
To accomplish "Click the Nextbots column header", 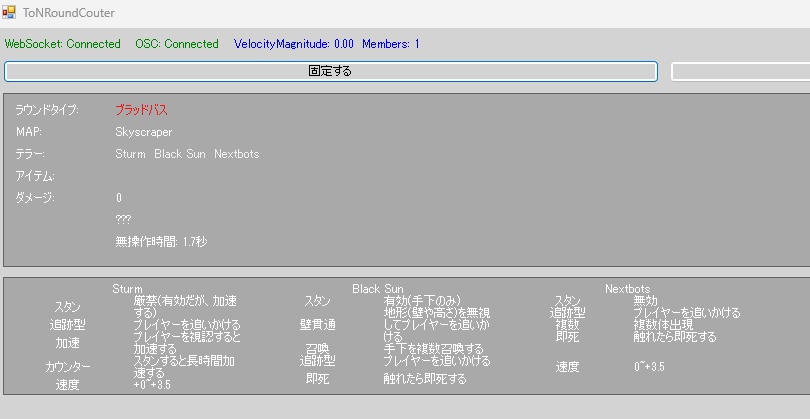I will (x=627, y=289).
